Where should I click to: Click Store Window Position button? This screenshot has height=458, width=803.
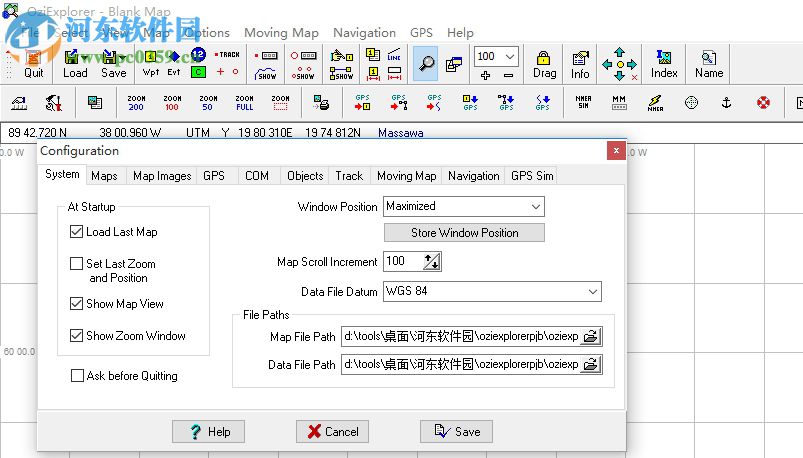point(464,233)
